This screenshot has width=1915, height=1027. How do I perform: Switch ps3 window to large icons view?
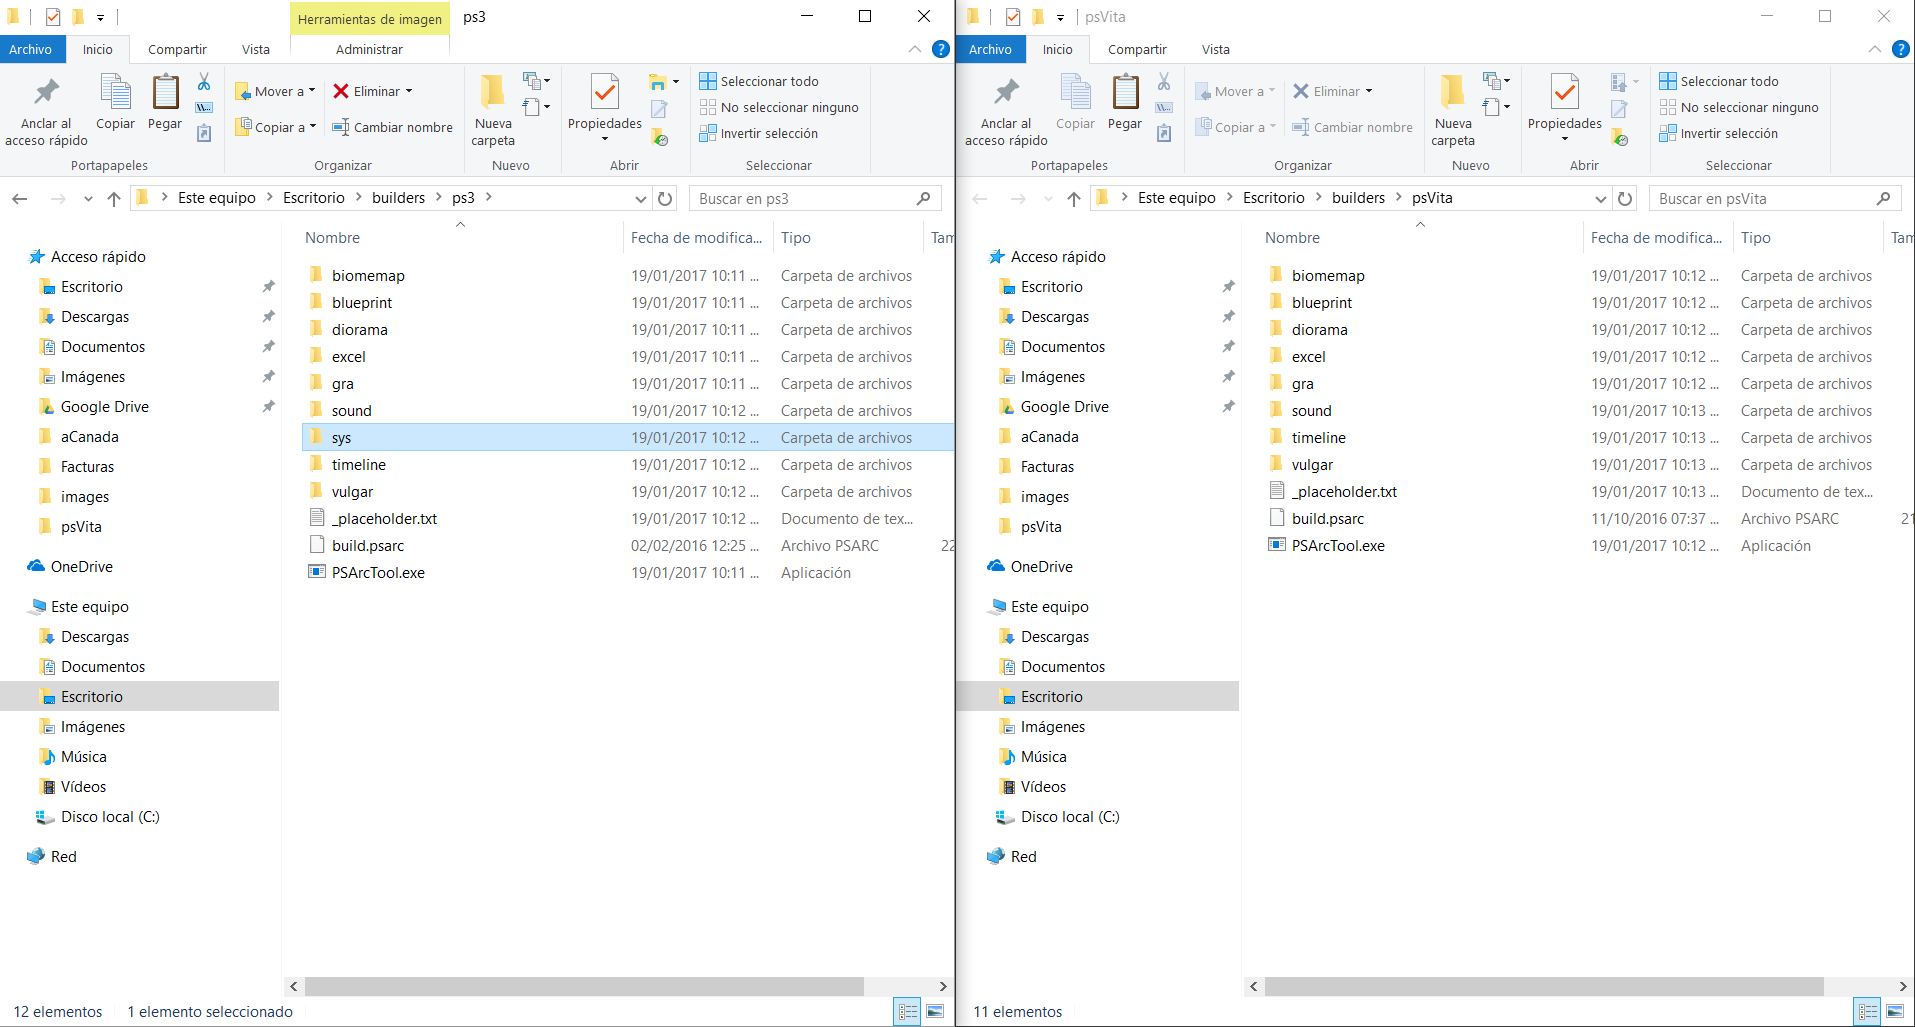pos(936,1012)
